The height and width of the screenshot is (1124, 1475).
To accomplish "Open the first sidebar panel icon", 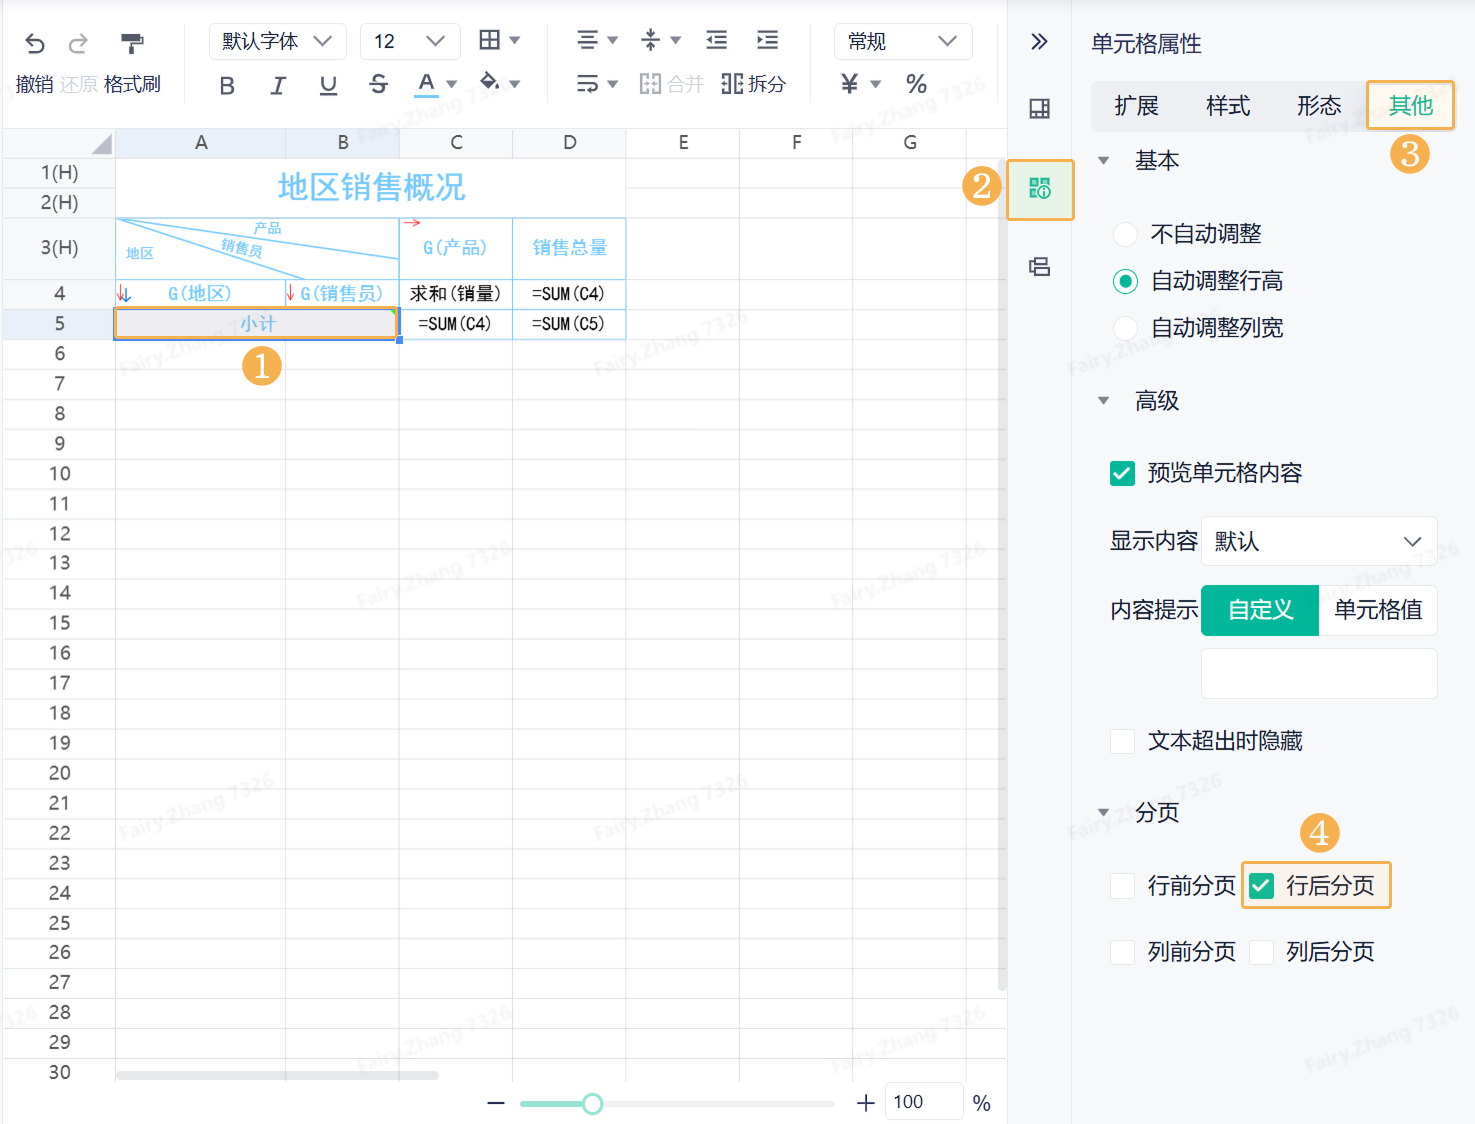I will pos(1040,109).
